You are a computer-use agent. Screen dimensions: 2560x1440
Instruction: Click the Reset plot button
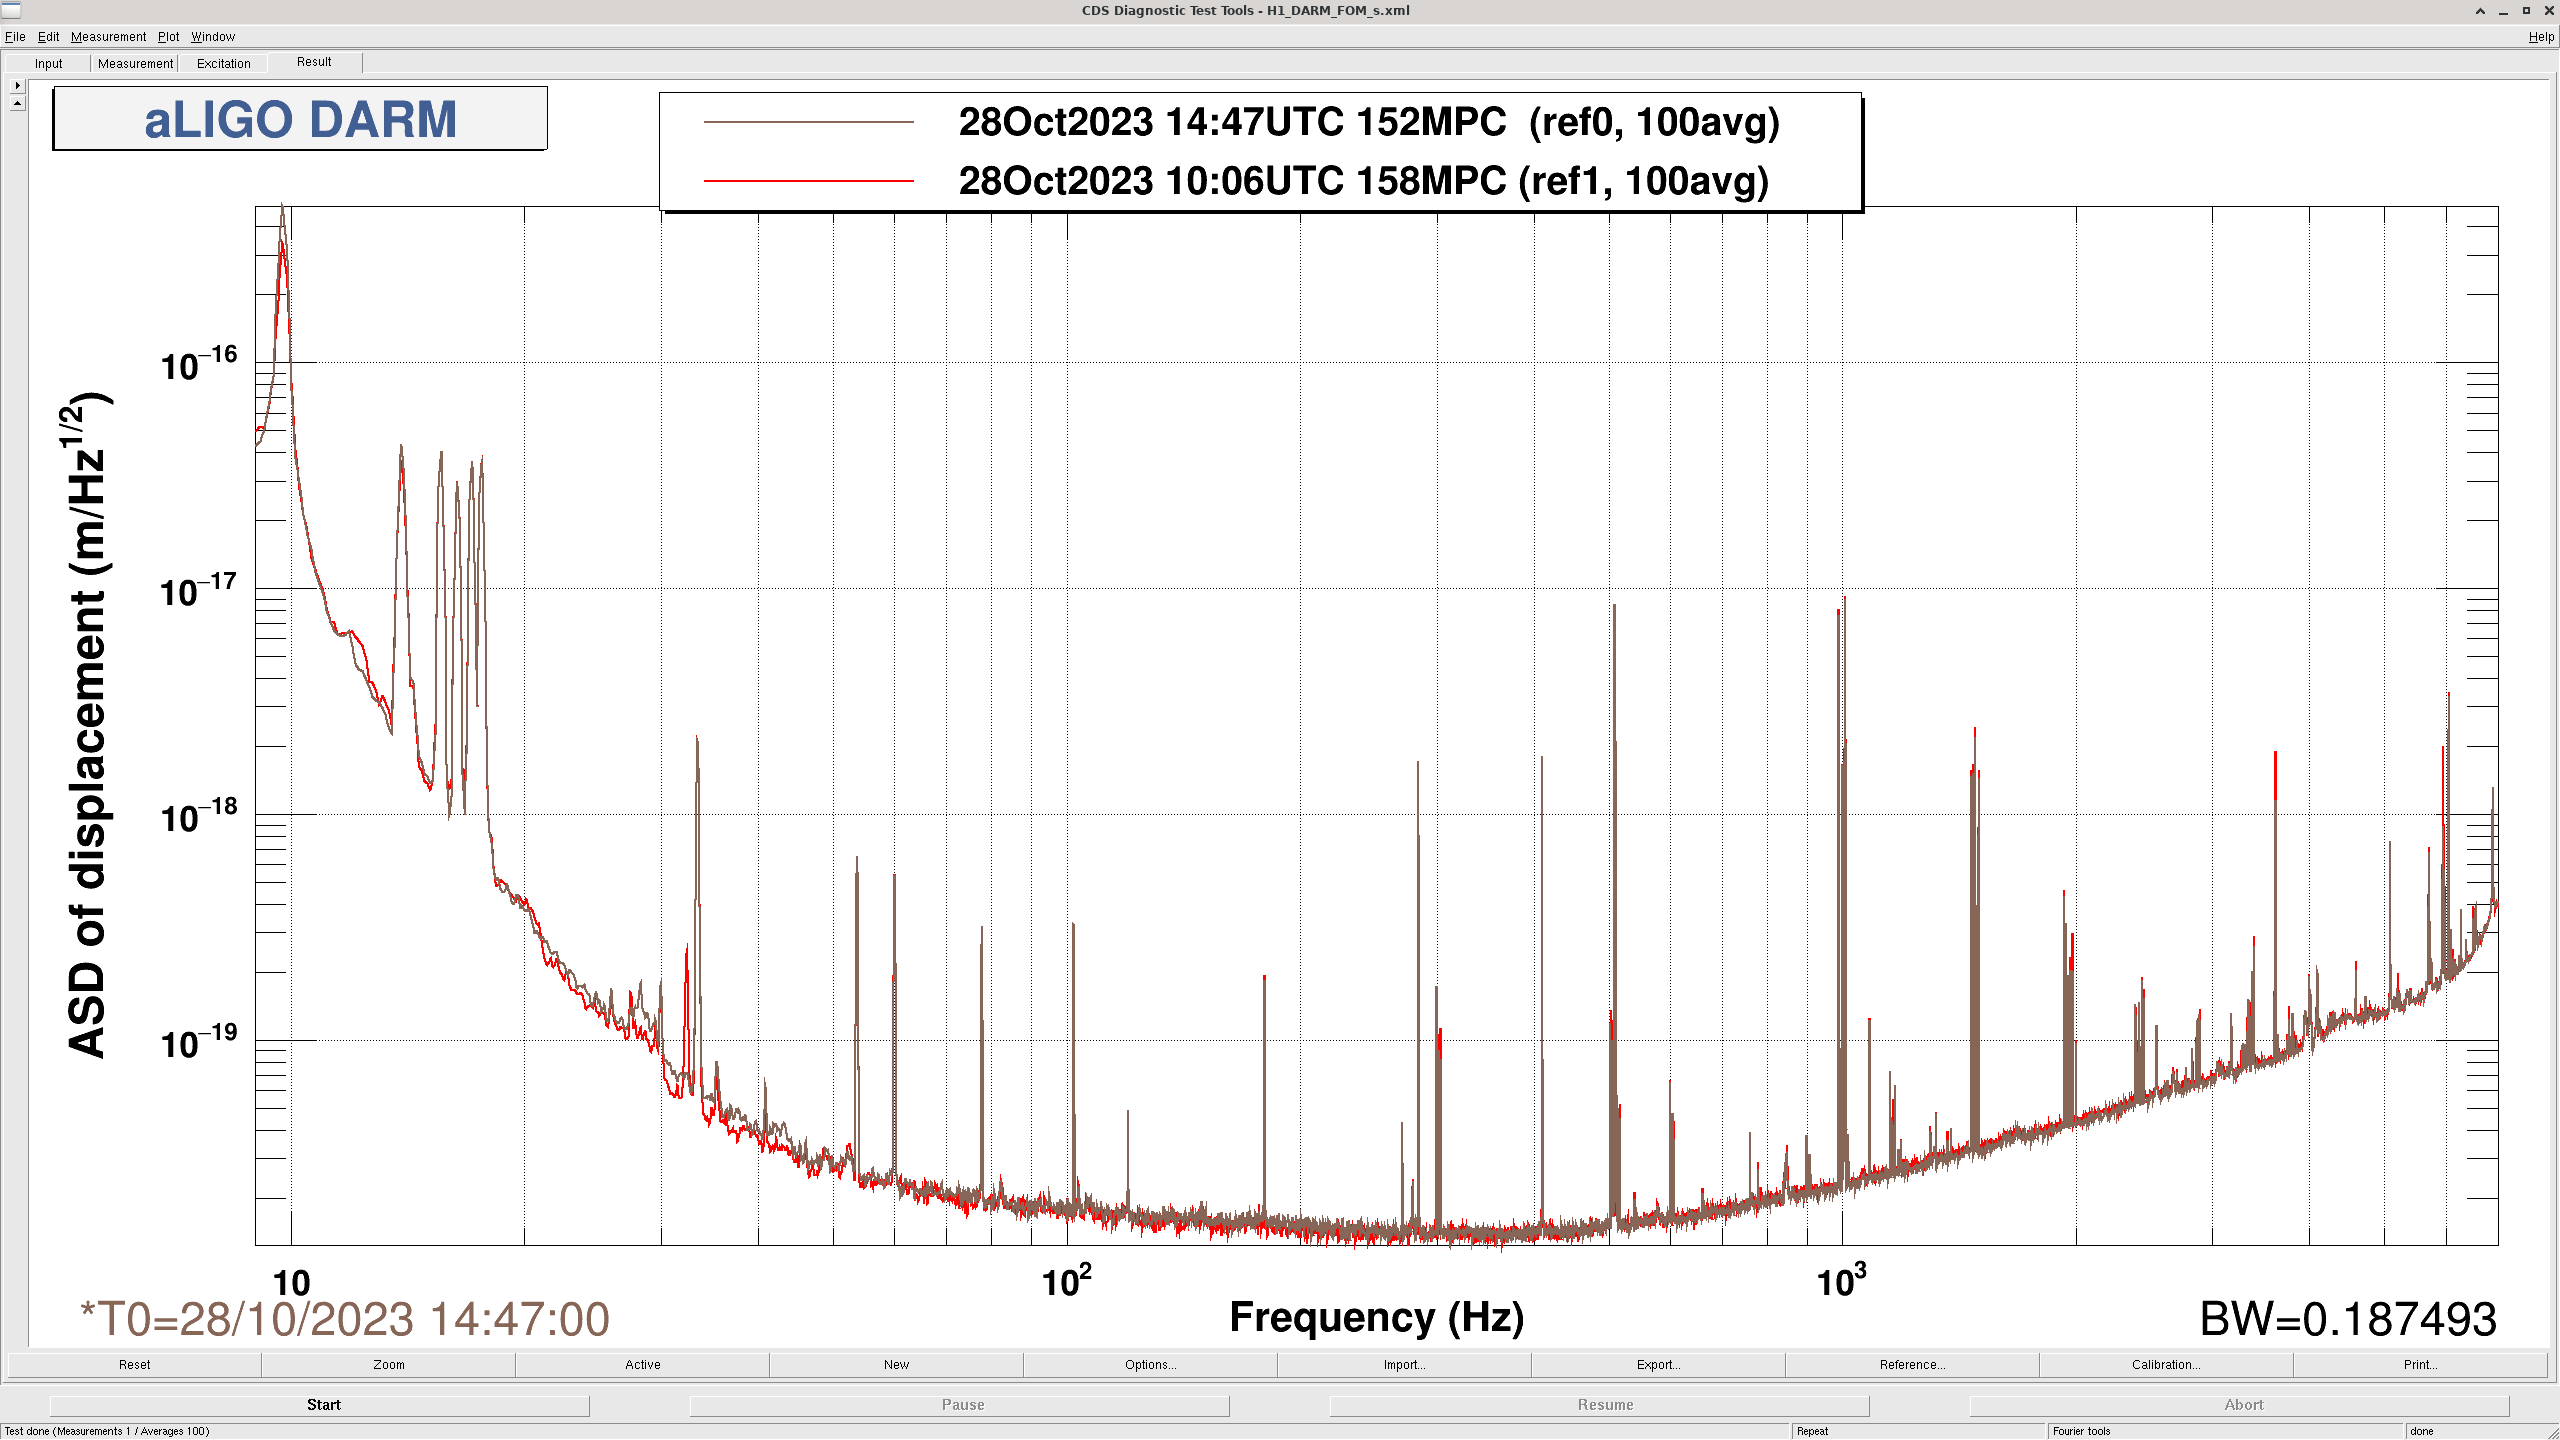[x=134, y=1365]
